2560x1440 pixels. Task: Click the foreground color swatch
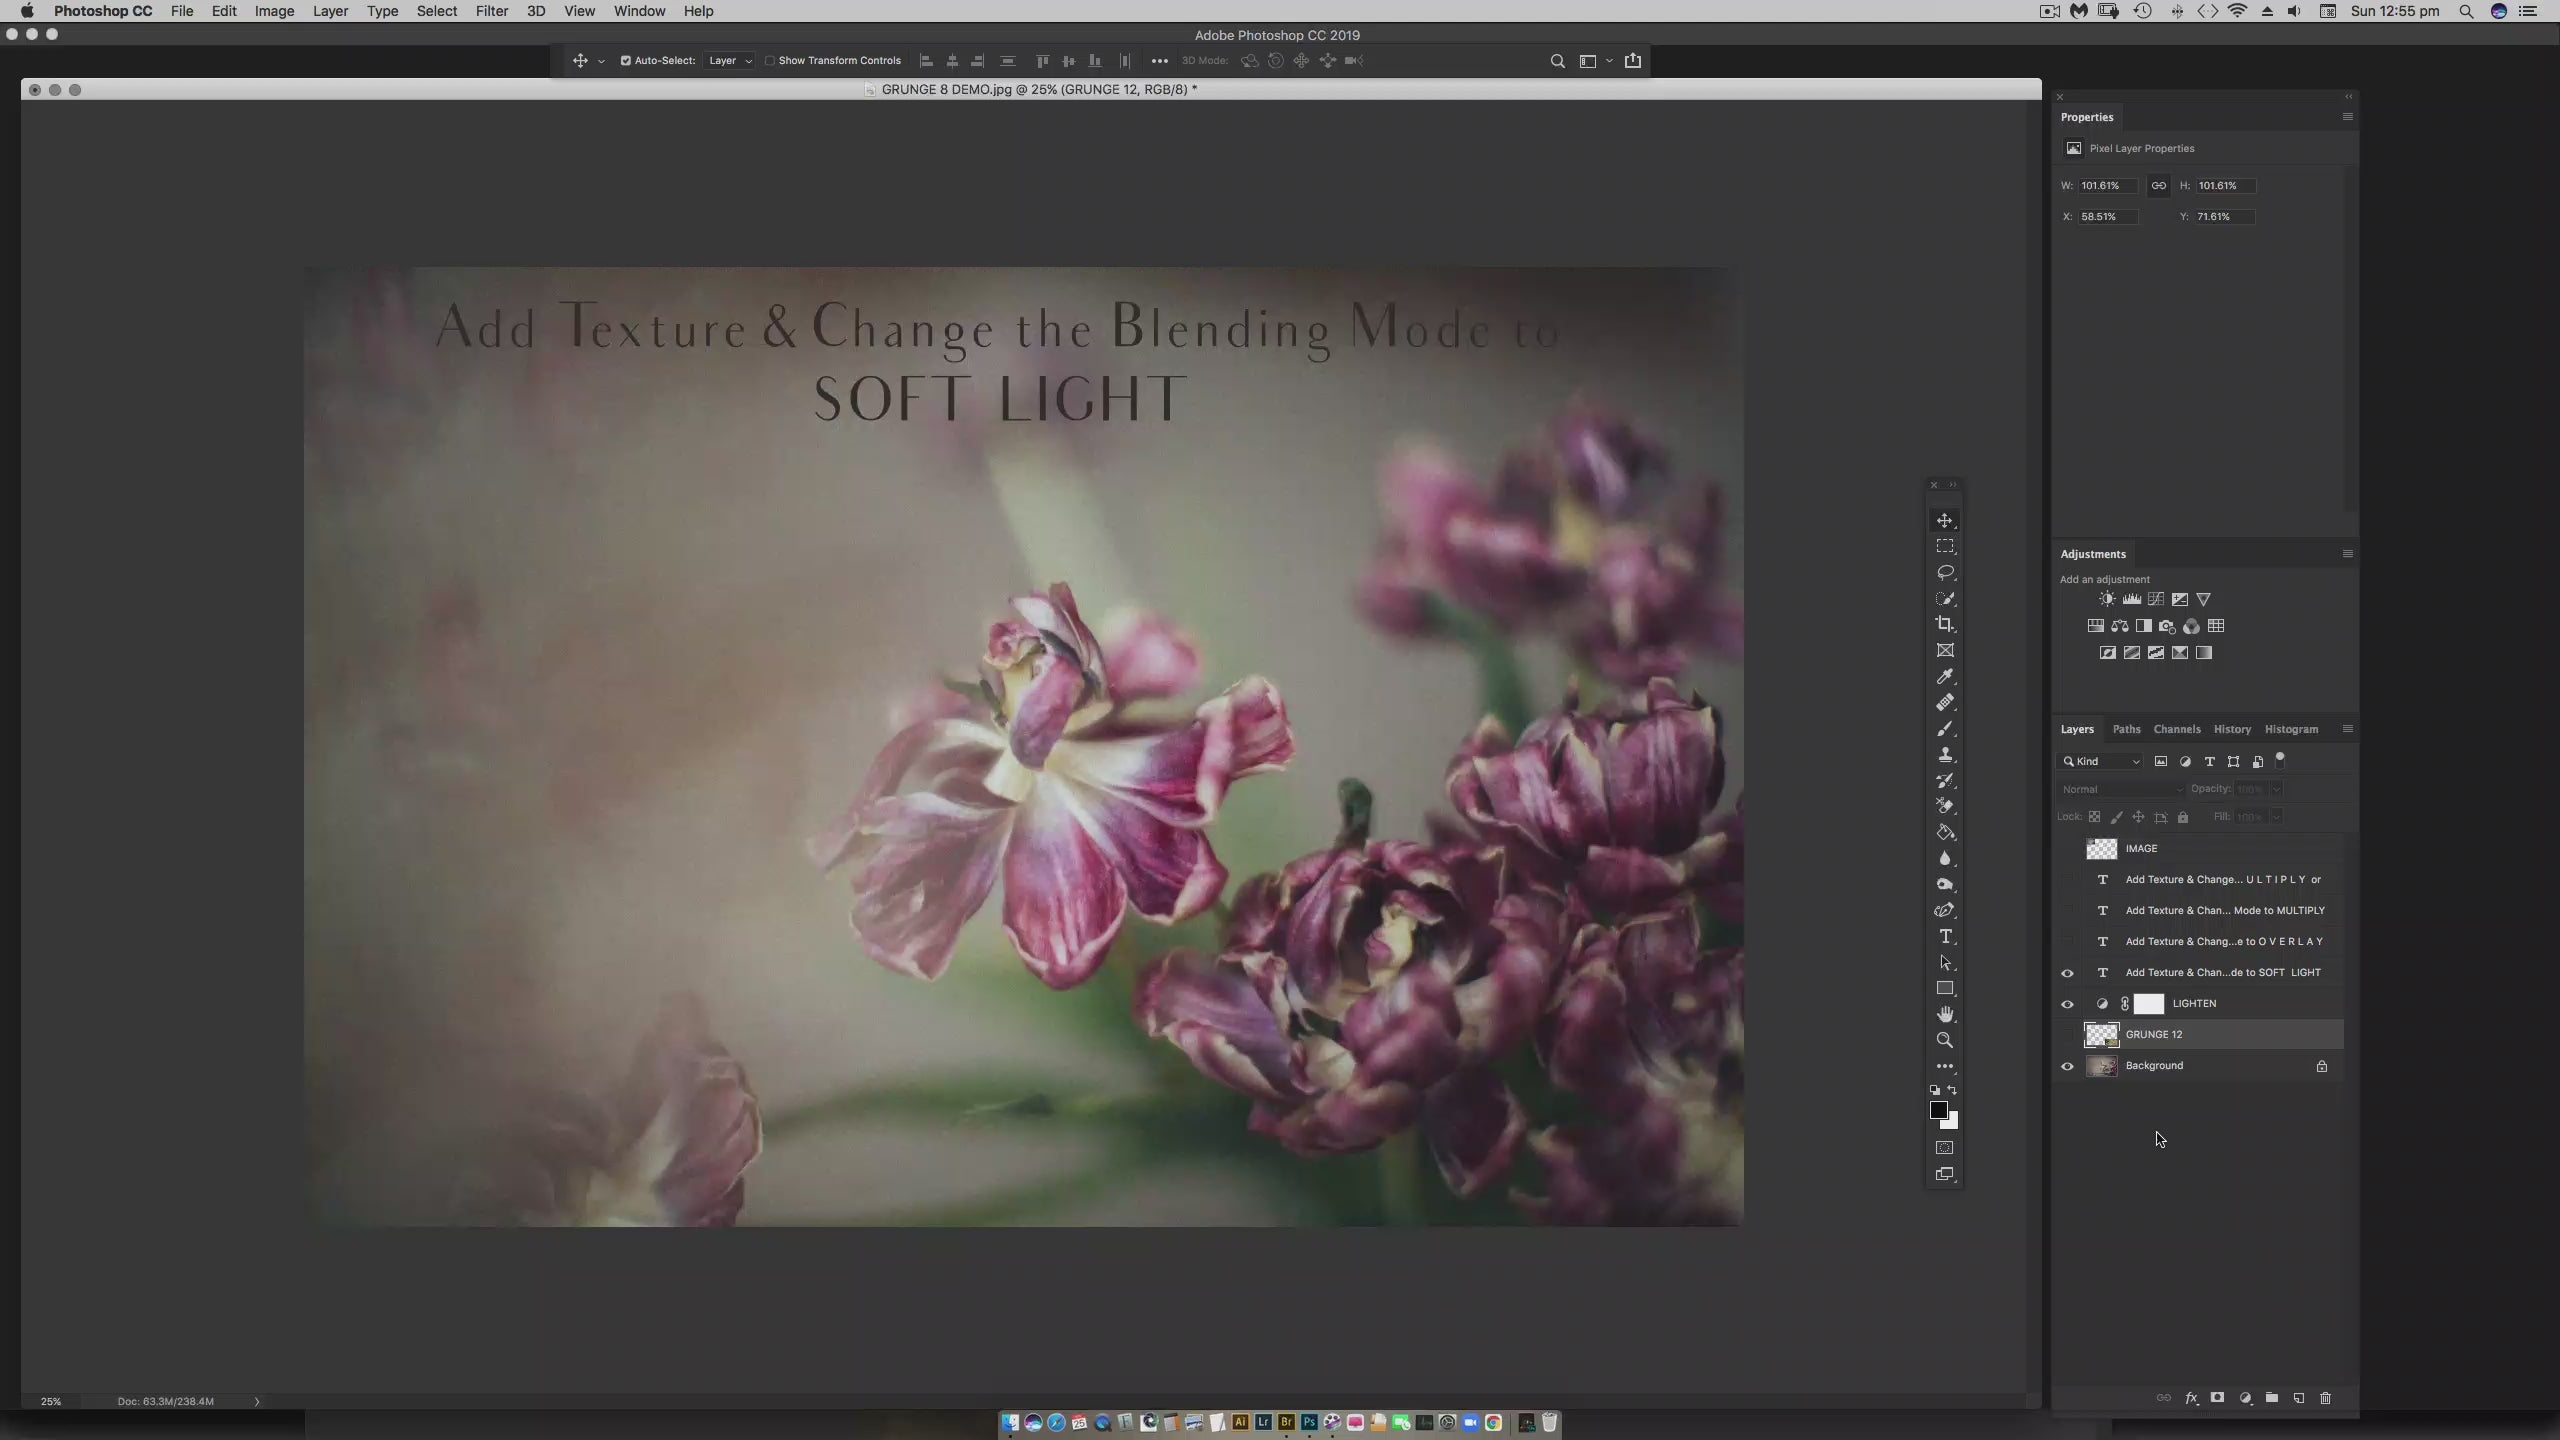tap(1938, 1110)
